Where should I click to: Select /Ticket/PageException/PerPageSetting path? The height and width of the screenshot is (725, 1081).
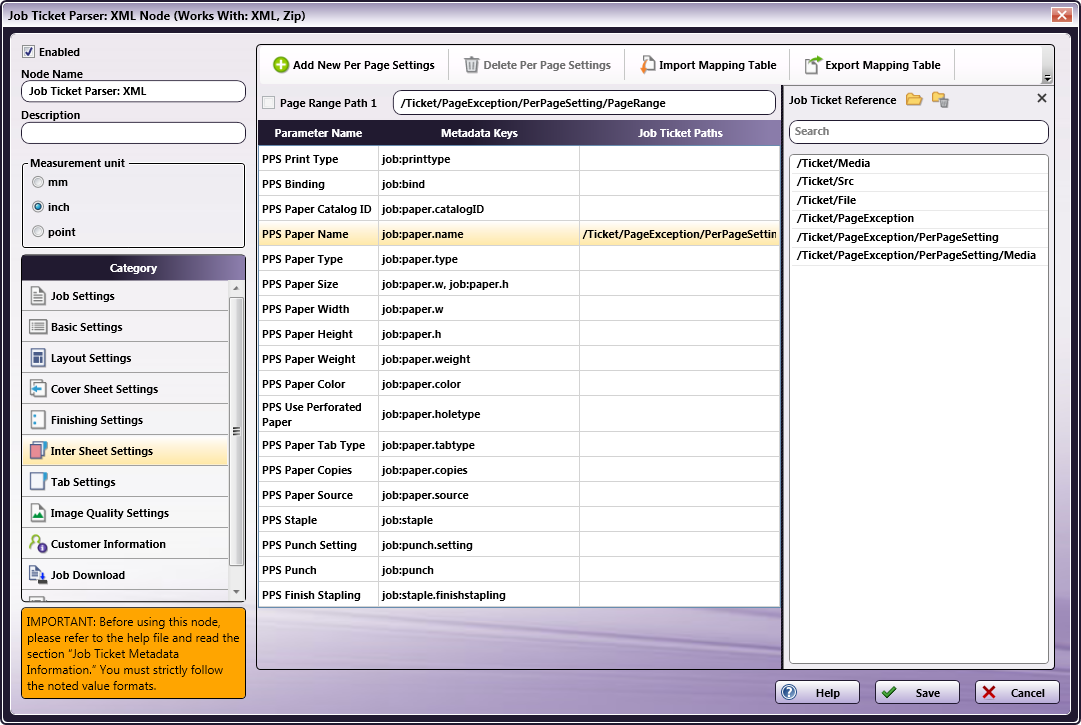pos(918,237)
